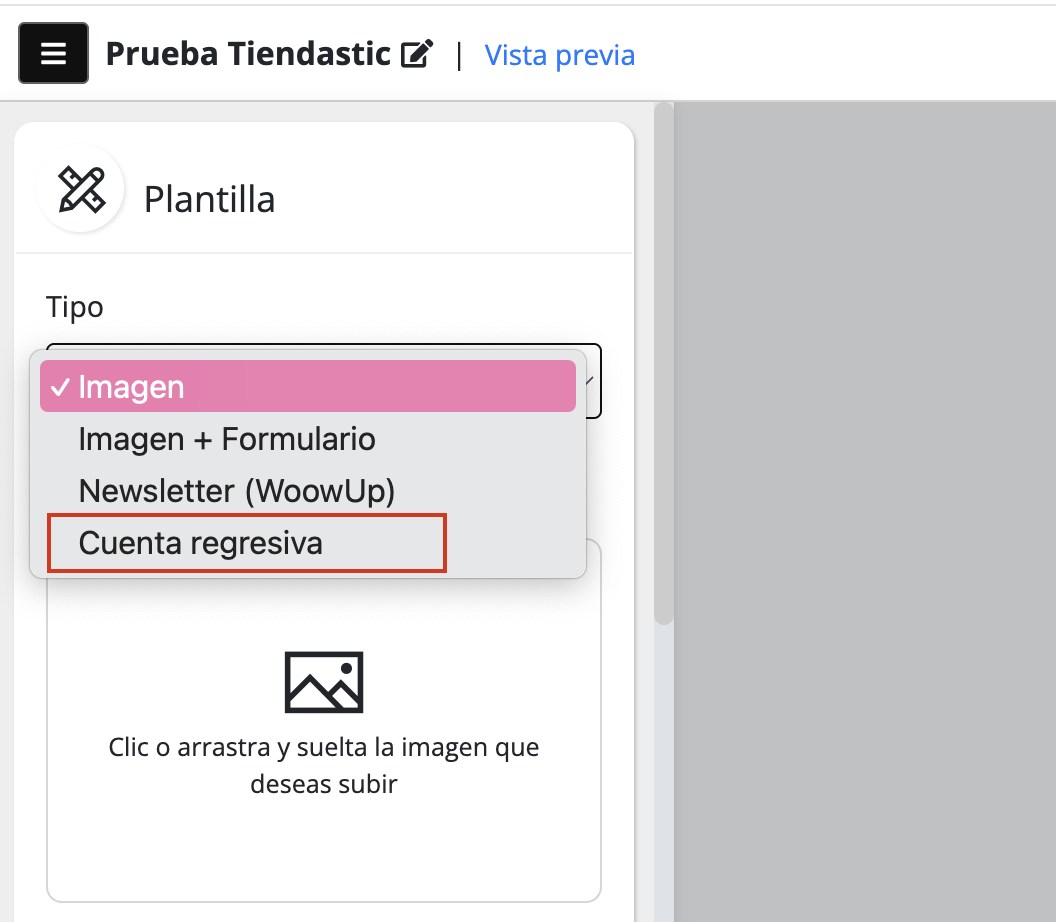Click the Plantilla ruler-and-pencil icon
The height and width of the screenshot is (922, 1056).
click(81, 189)
